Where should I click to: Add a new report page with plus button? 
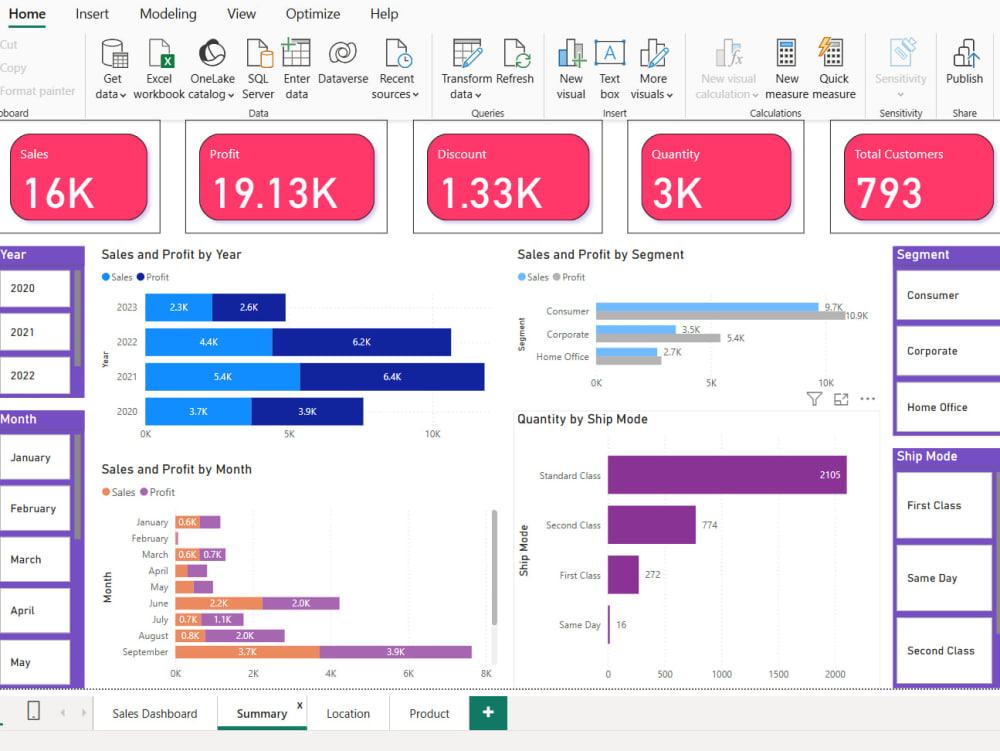point(487,712)
